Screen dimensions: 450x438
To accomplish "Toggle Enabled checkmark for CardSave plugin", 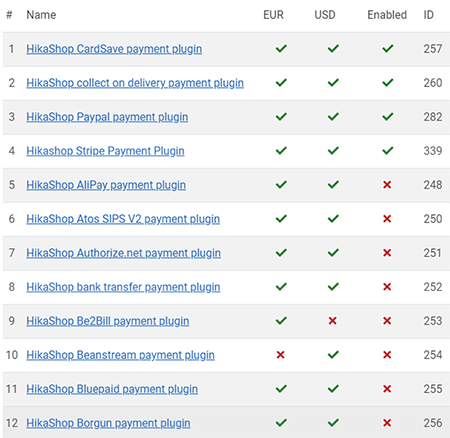I will click(x=387, y=49).
